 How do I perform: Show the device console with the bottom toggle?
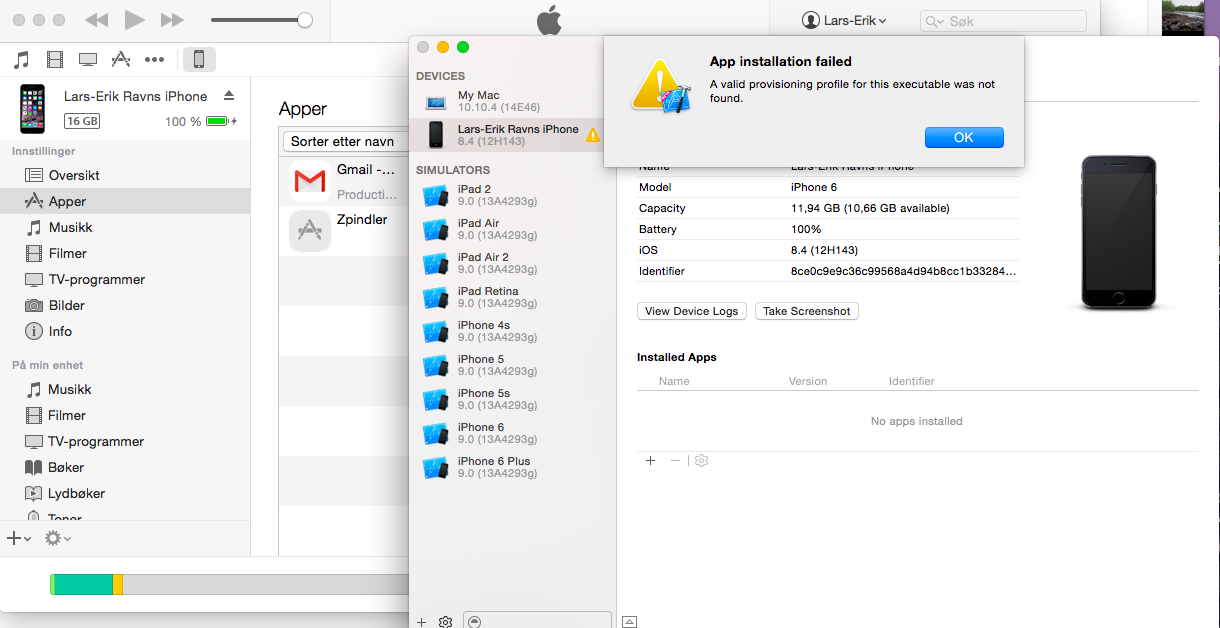click(x=629, y=621)
